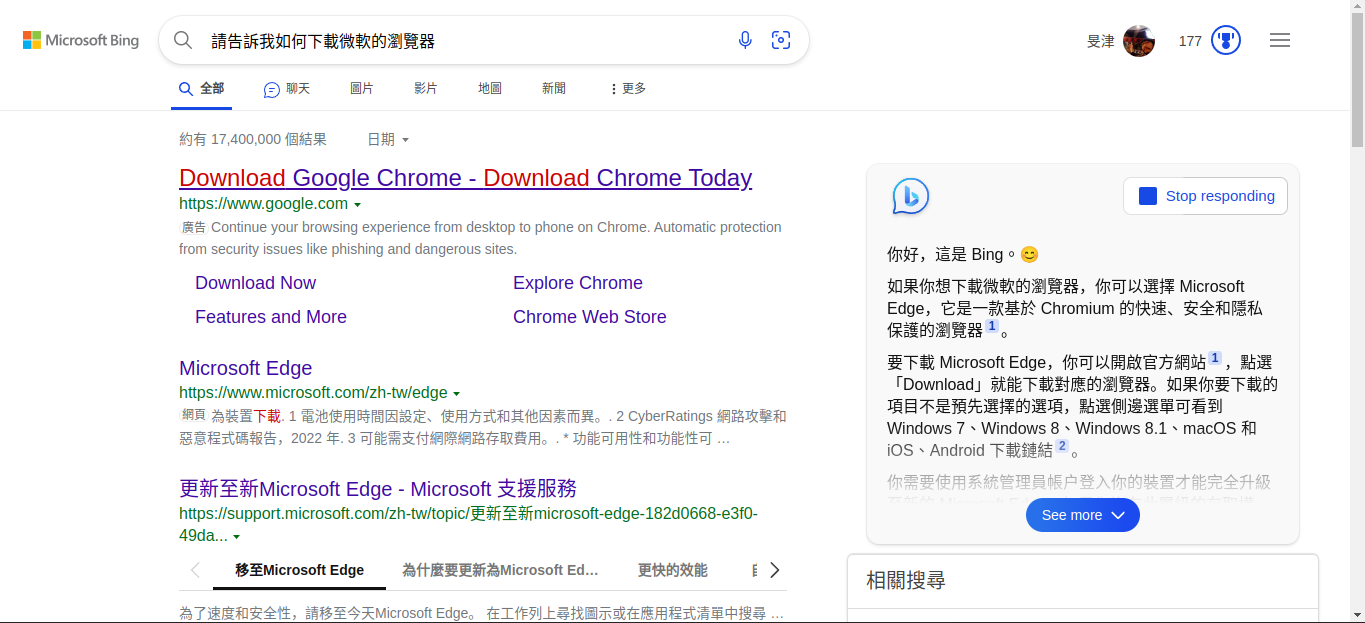Image resolution: width=1365 pixels, height=623 pixels.
Task: Open 更新至新Microsoft Edge support result
Action: (x=378, y=489)
